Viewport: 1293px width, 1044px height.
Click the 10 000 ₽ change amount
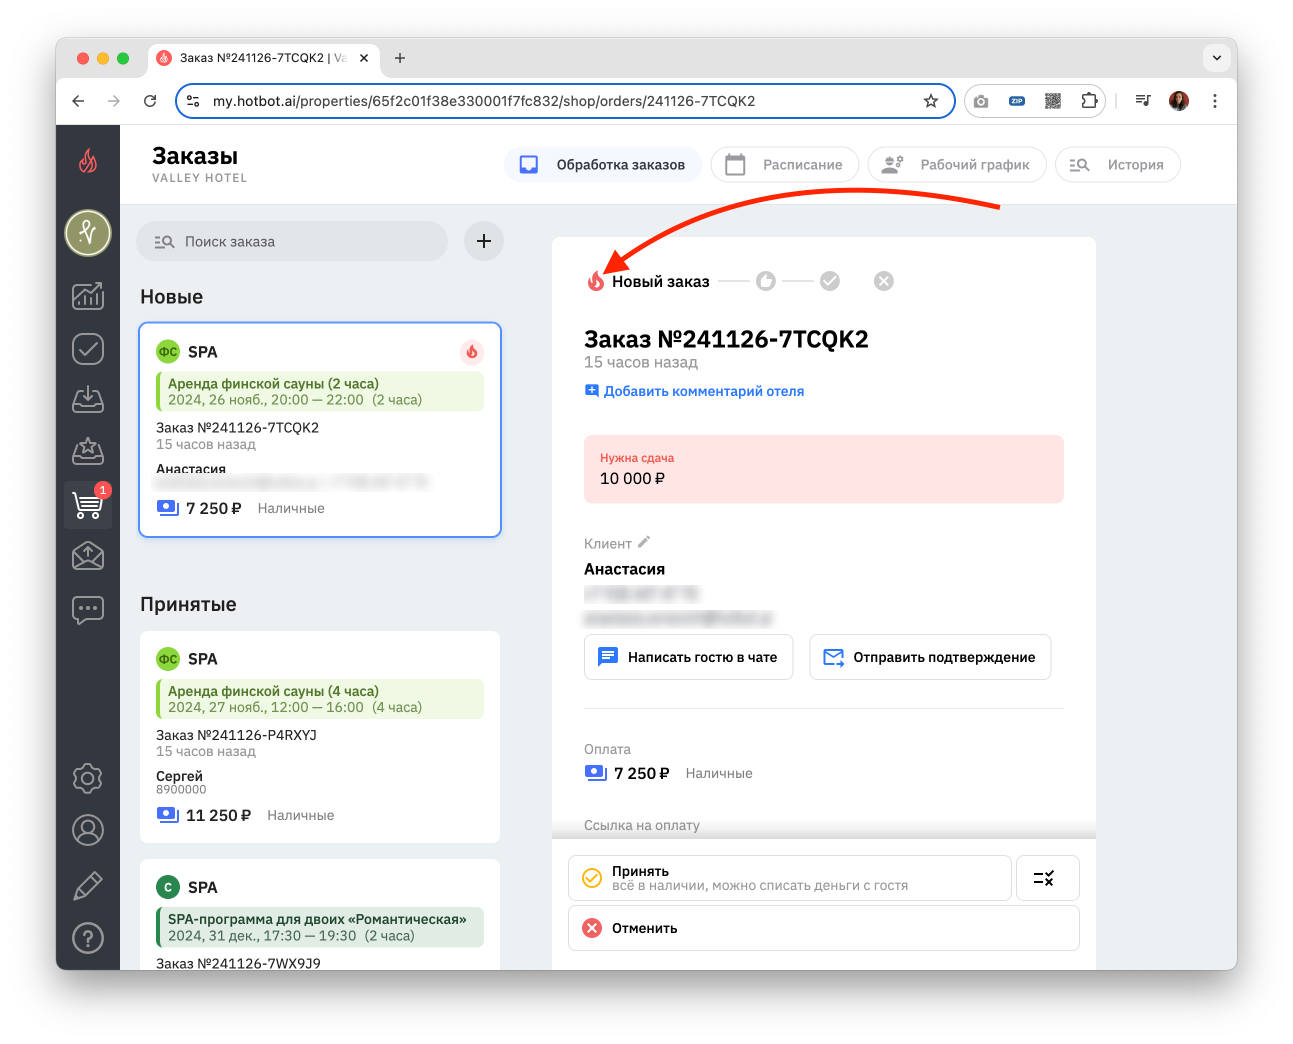pyautogui.click(x=633, y=479)
